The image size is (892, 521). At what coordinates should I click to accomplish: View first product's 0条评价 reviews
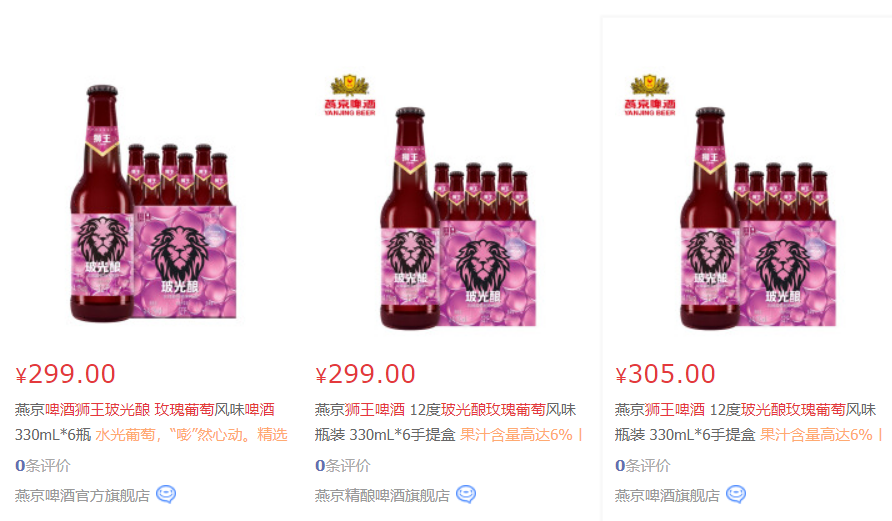[43, 465]
